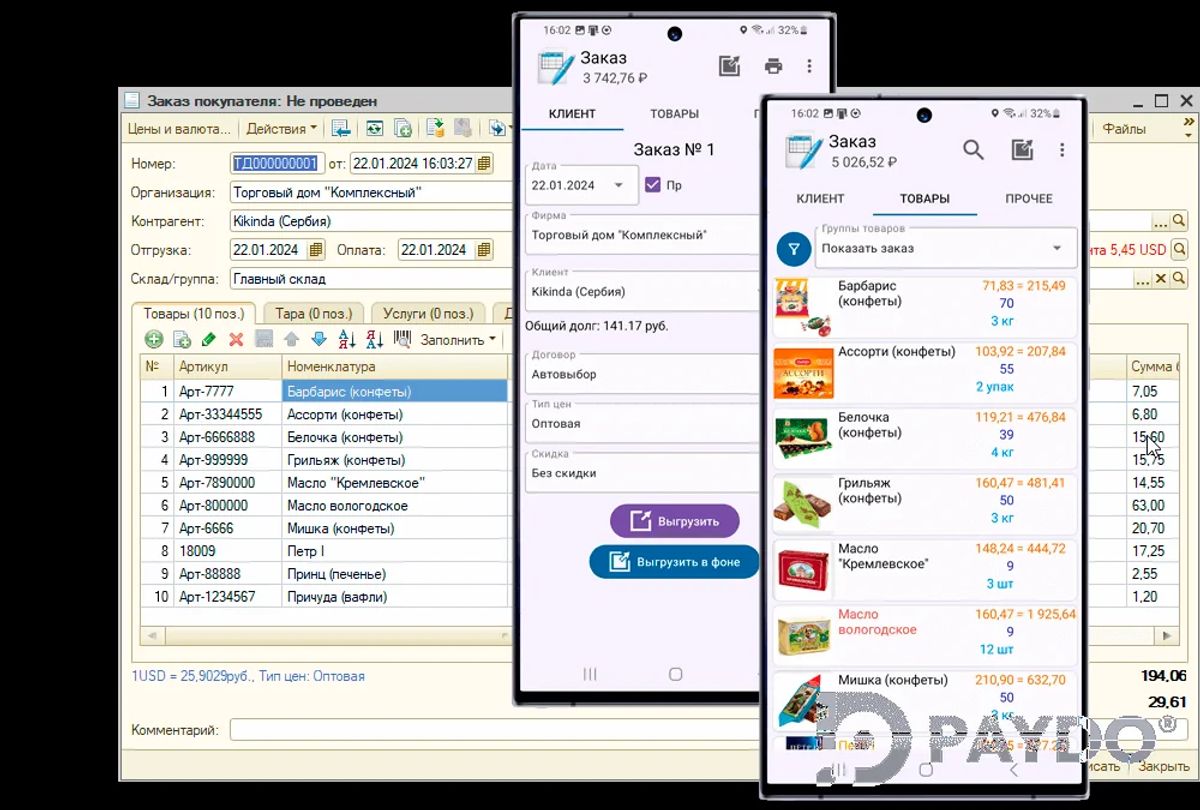Move row down with blue arrow icon

pyautogui.click(x=319, y=339)
